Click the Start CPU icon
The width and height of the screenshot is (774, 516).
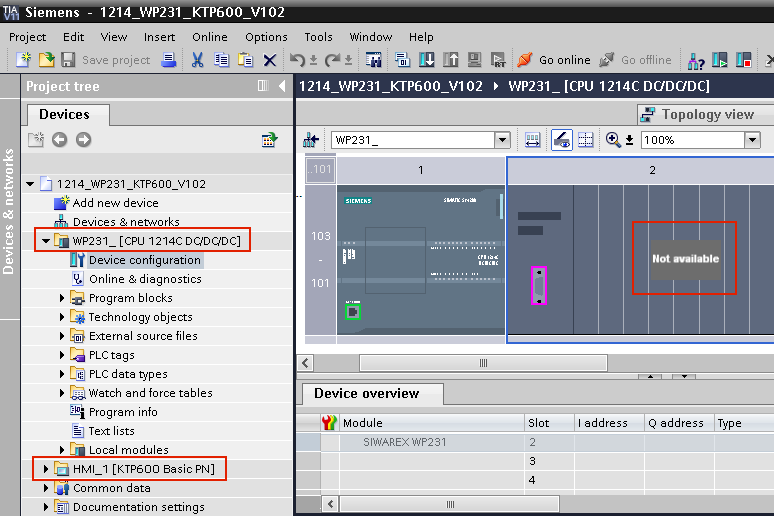point(720,60)
